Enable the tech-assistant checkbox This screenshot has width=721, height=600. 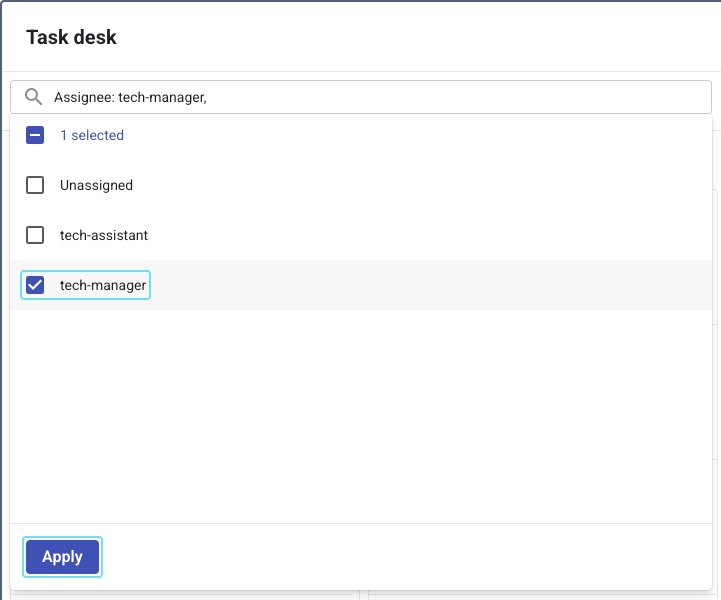point(35,235)
